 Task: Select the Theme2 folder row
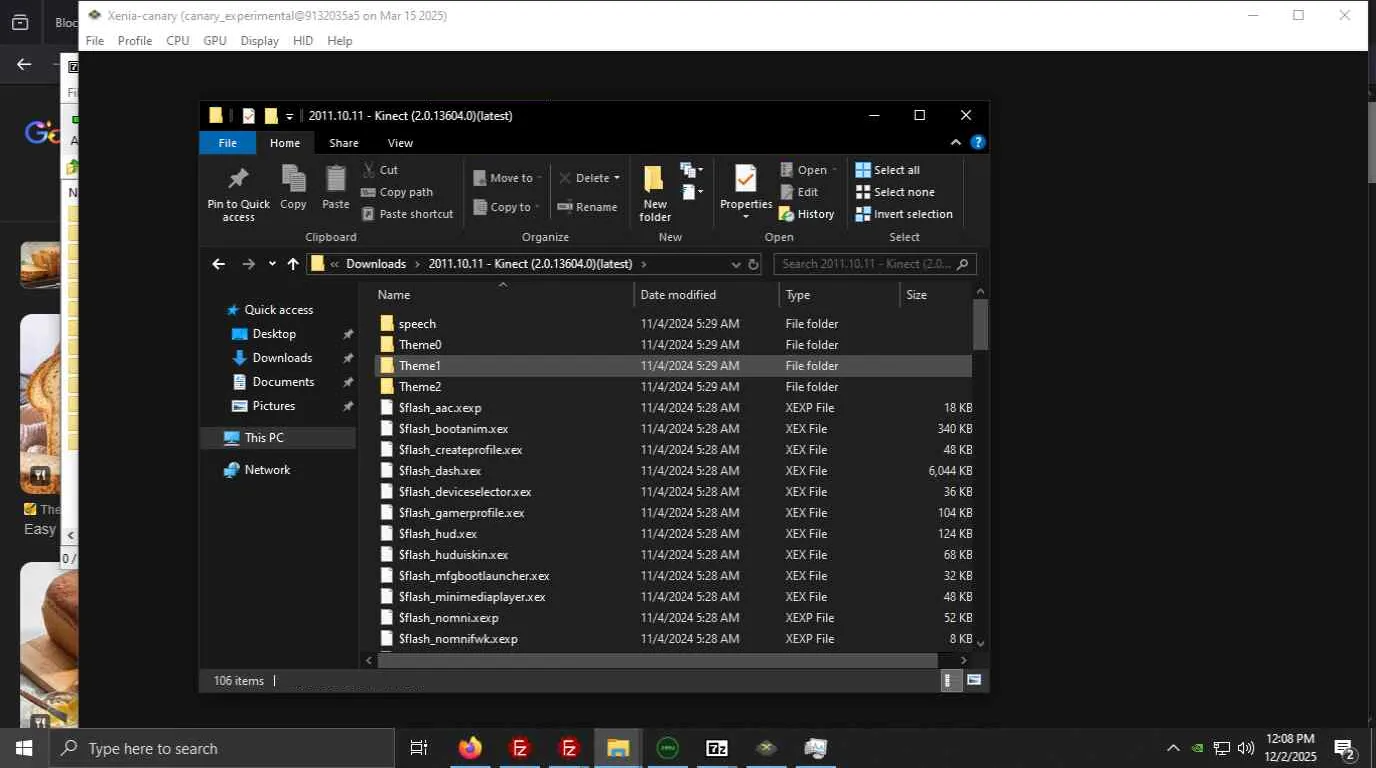point(673,387)
